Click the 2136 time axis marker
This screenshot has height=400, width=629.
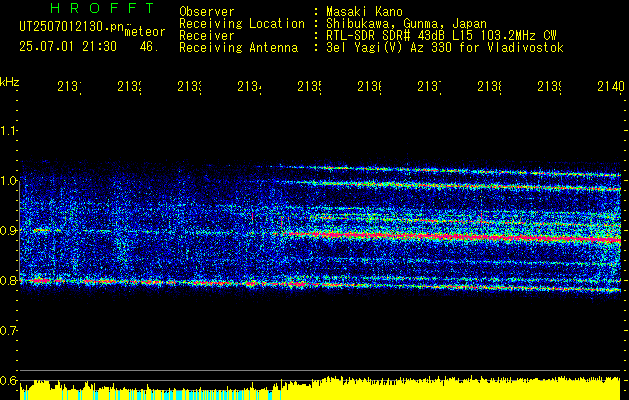pos(369,87)
